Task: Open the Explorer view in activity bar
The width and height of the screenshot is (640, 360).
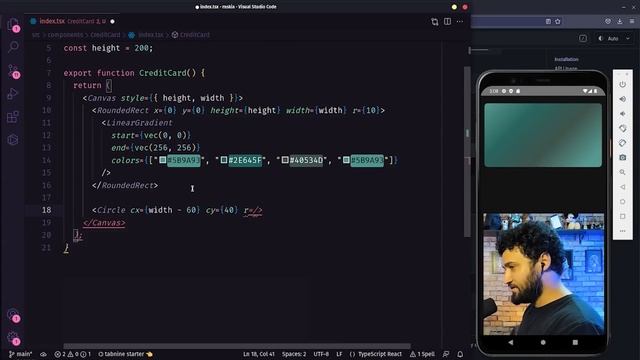Action: [x=13, y=24]
